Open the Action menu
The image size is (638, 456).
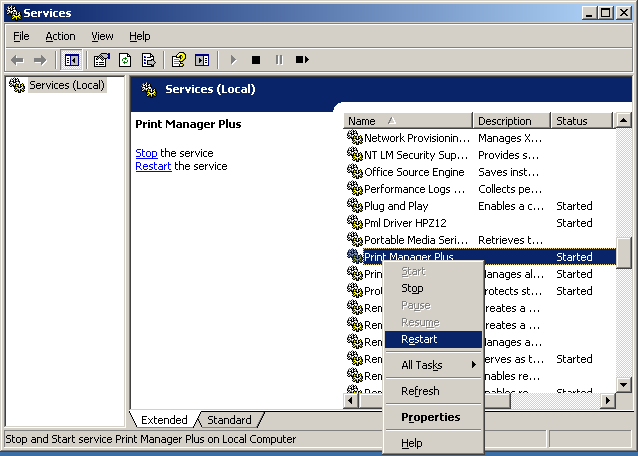(x=60, y=36)
